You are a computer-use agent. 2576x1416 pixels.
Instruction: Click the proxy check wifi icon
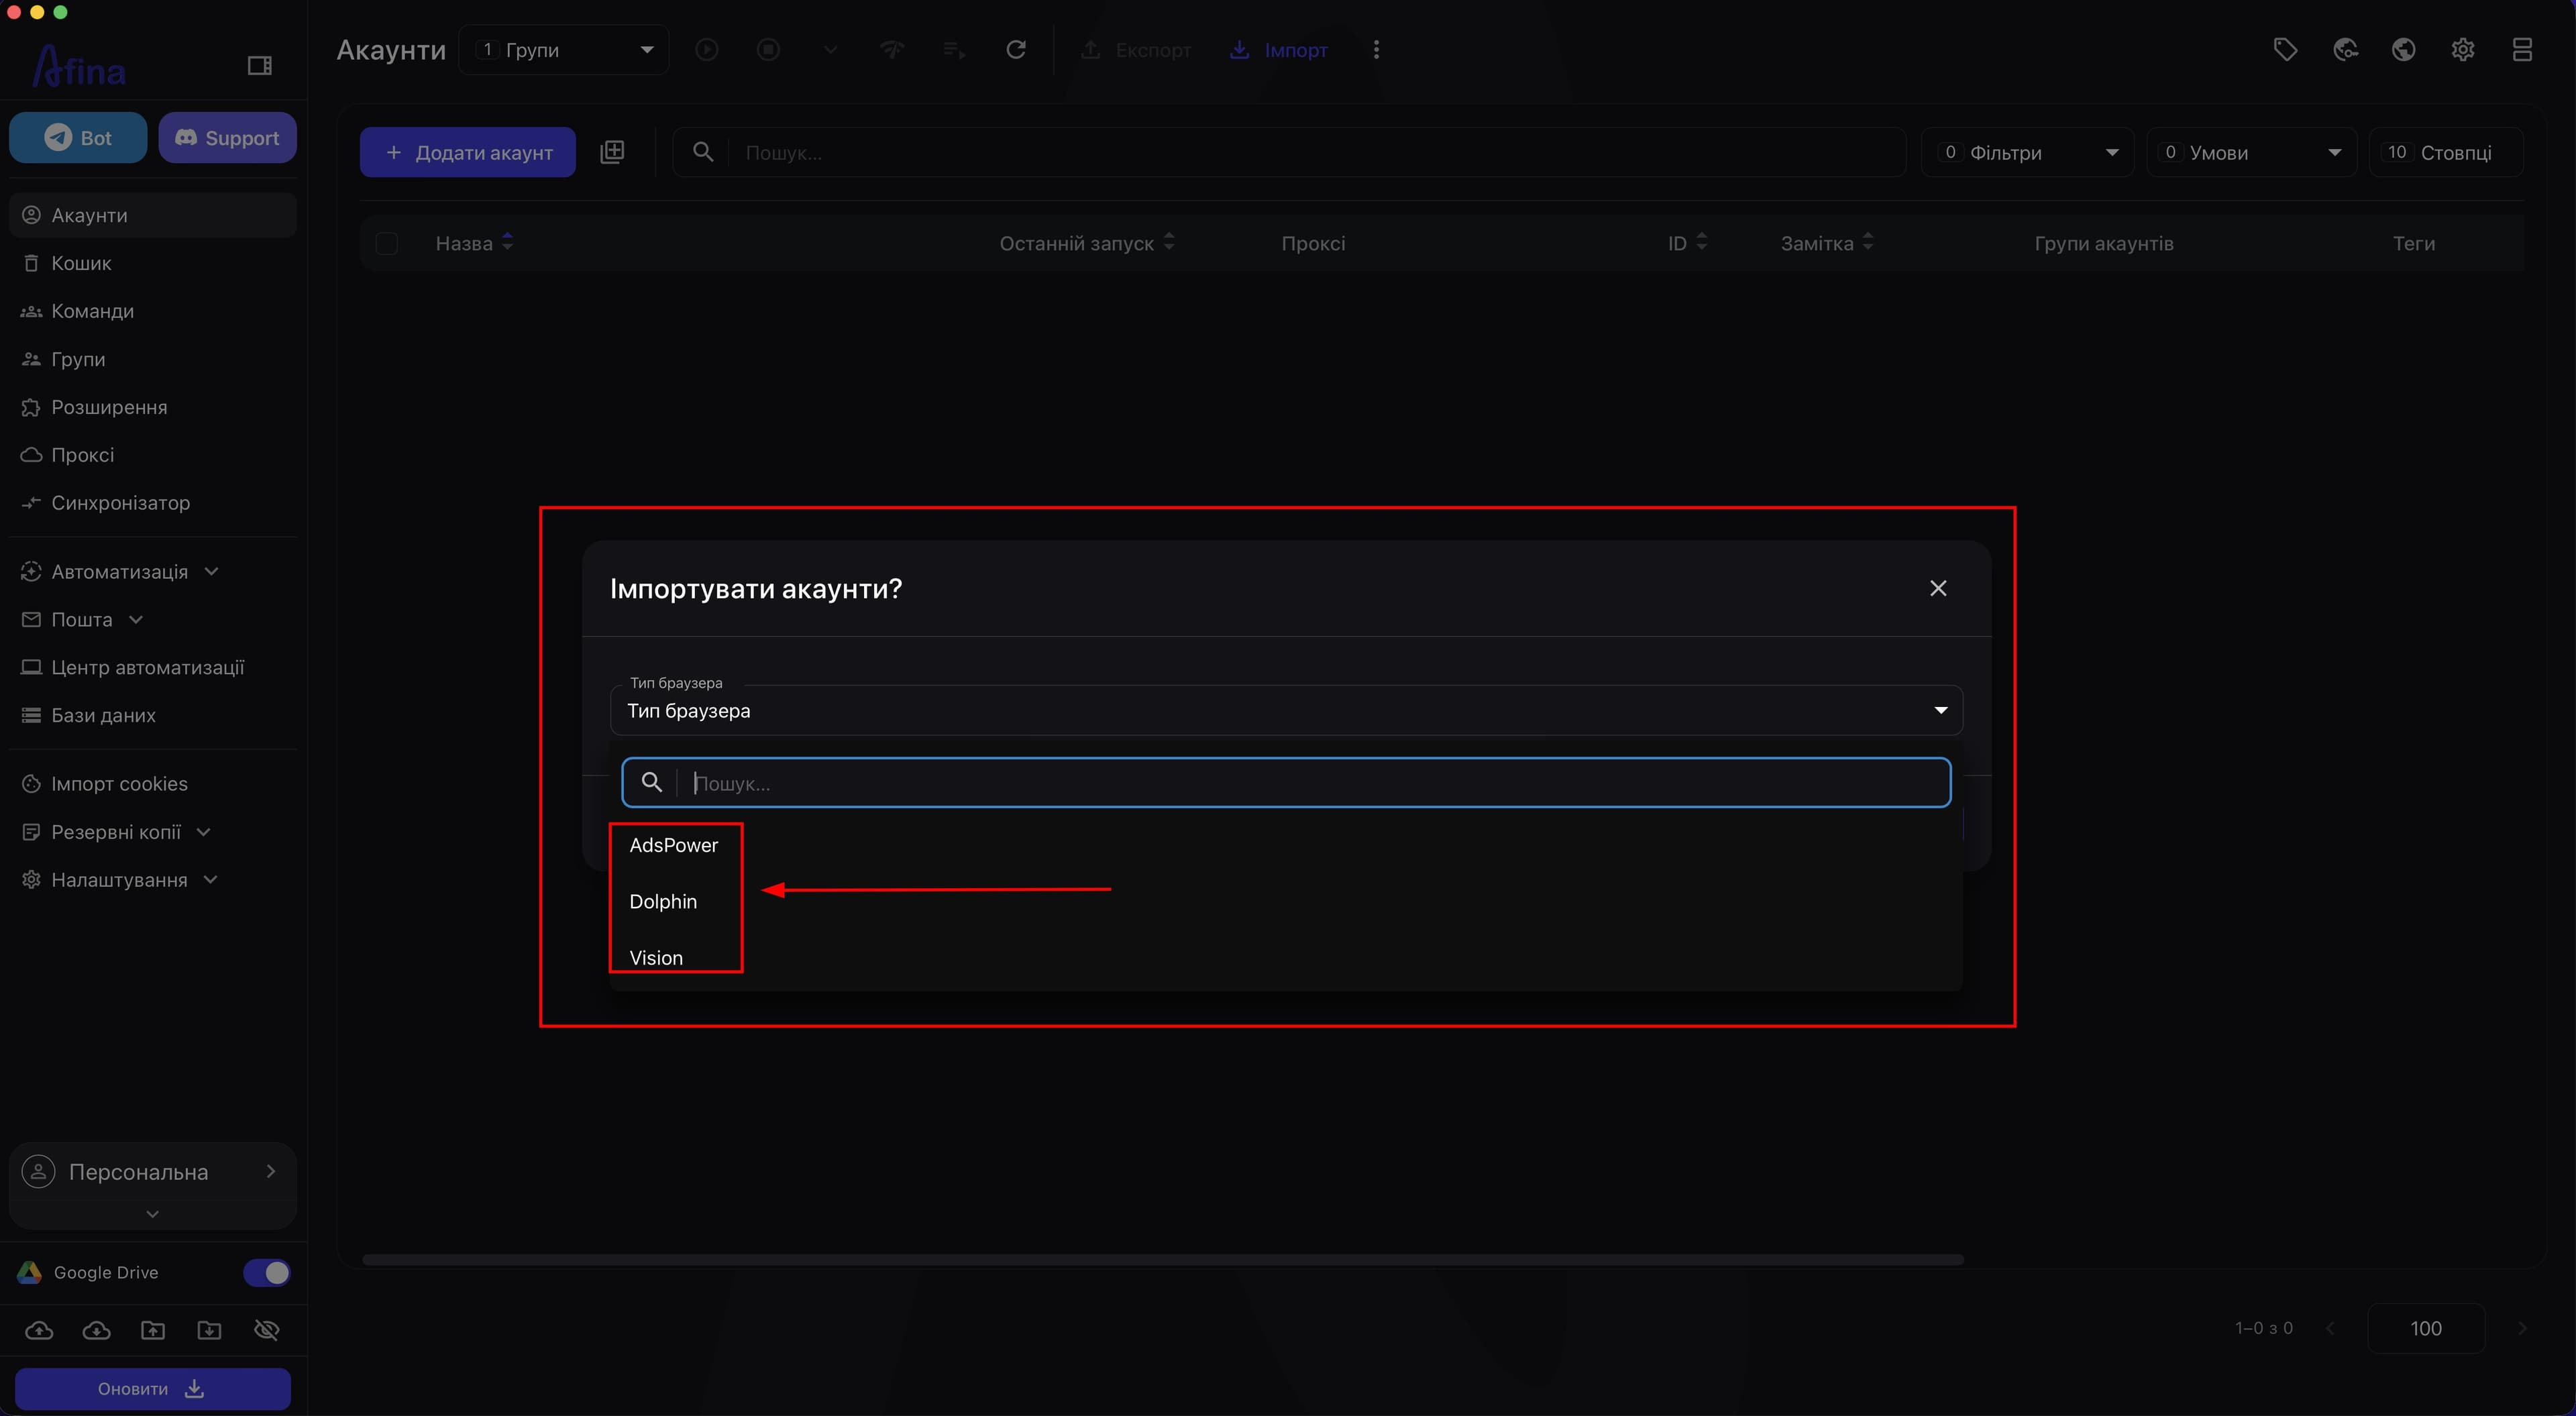click(x=892, y=50)
